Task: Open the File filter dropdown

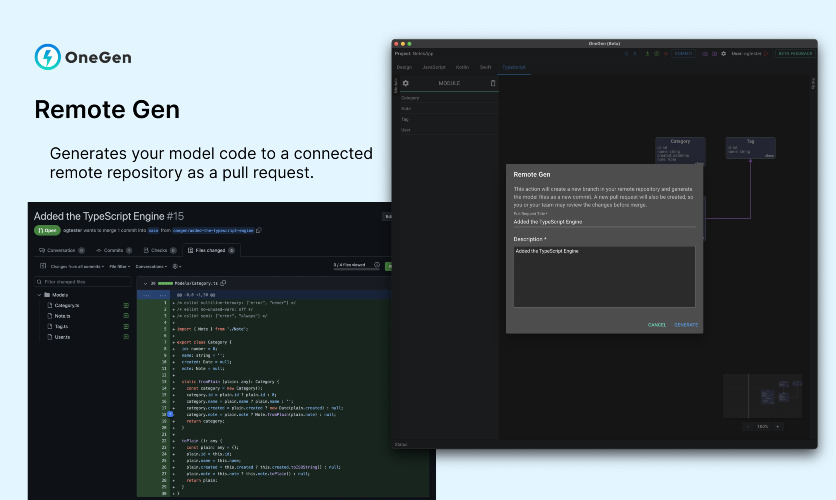Action: (118, 266)
